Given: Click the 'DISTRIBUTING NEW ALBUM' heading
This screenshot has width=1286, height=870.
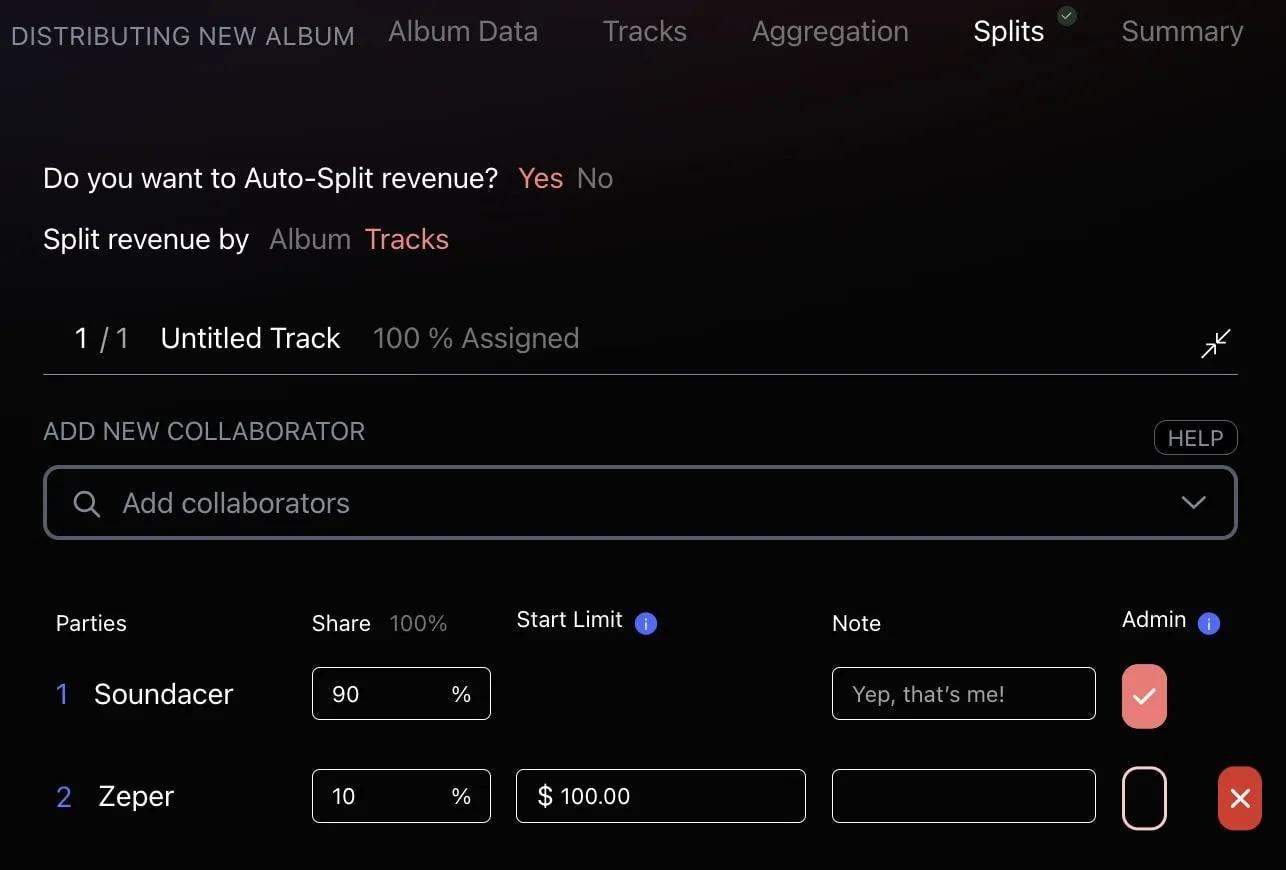Looking at the screenshot, I should pos(183,37).
